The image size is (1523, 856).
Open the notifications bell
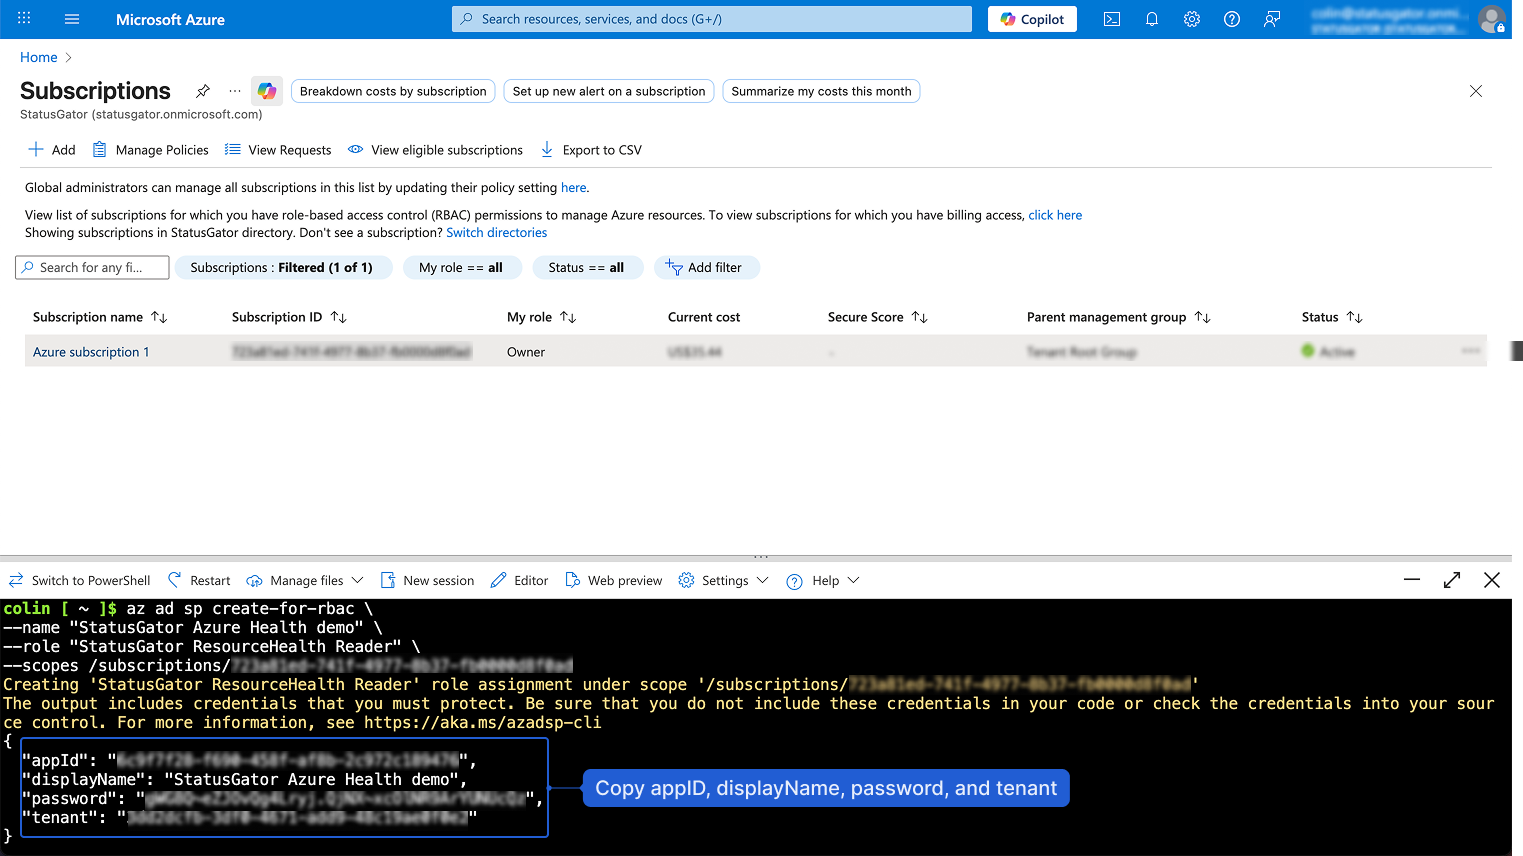coord(1152,19)
